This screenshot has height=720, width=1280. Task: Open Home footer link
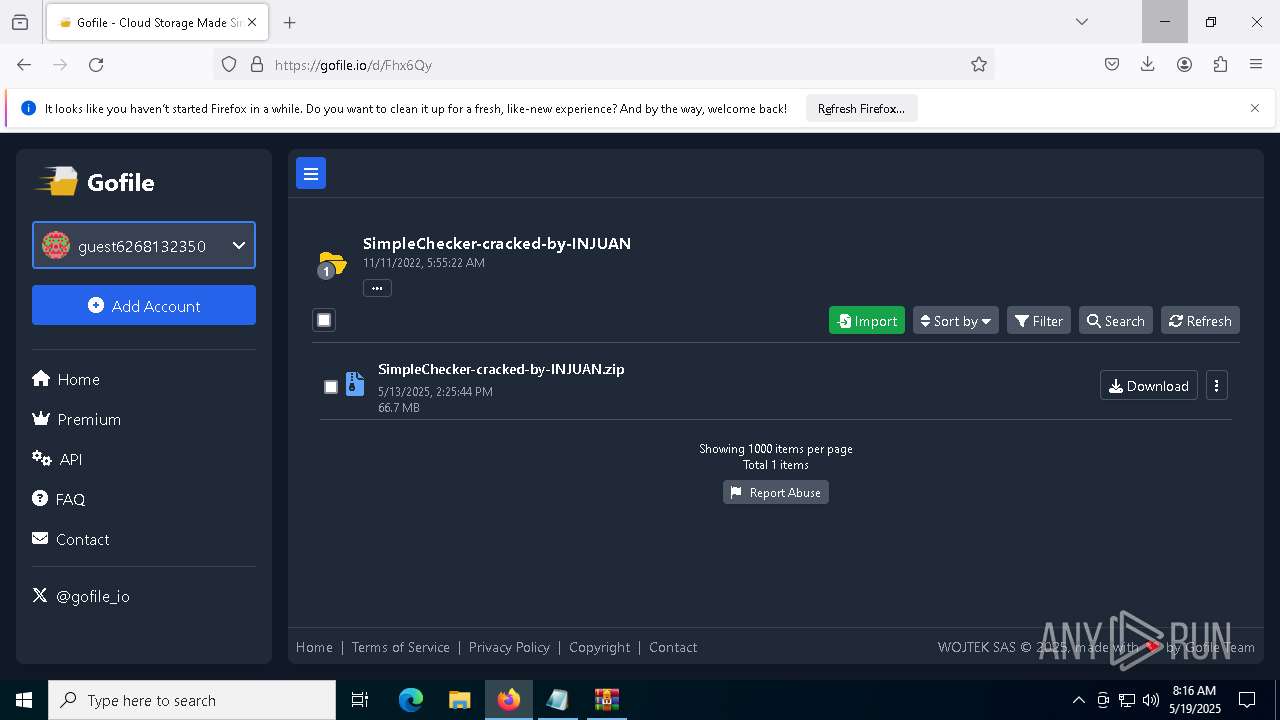314,647
